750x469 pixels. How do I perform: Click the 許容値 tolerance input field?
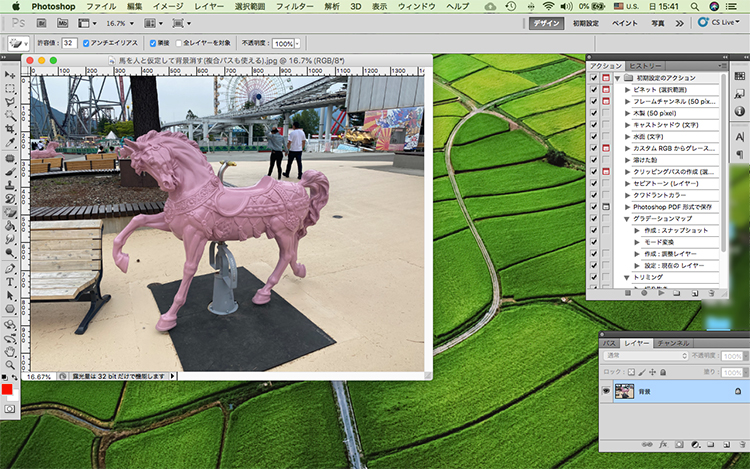pos(69,43)
